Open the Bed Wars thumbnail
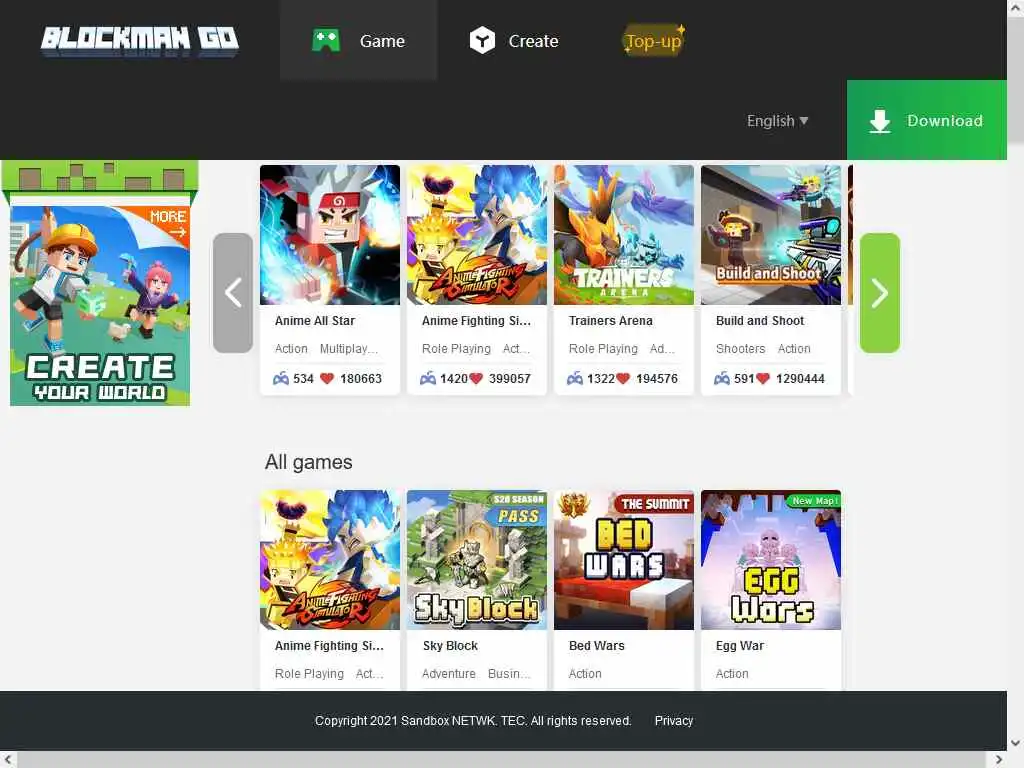 pos(624,560)
